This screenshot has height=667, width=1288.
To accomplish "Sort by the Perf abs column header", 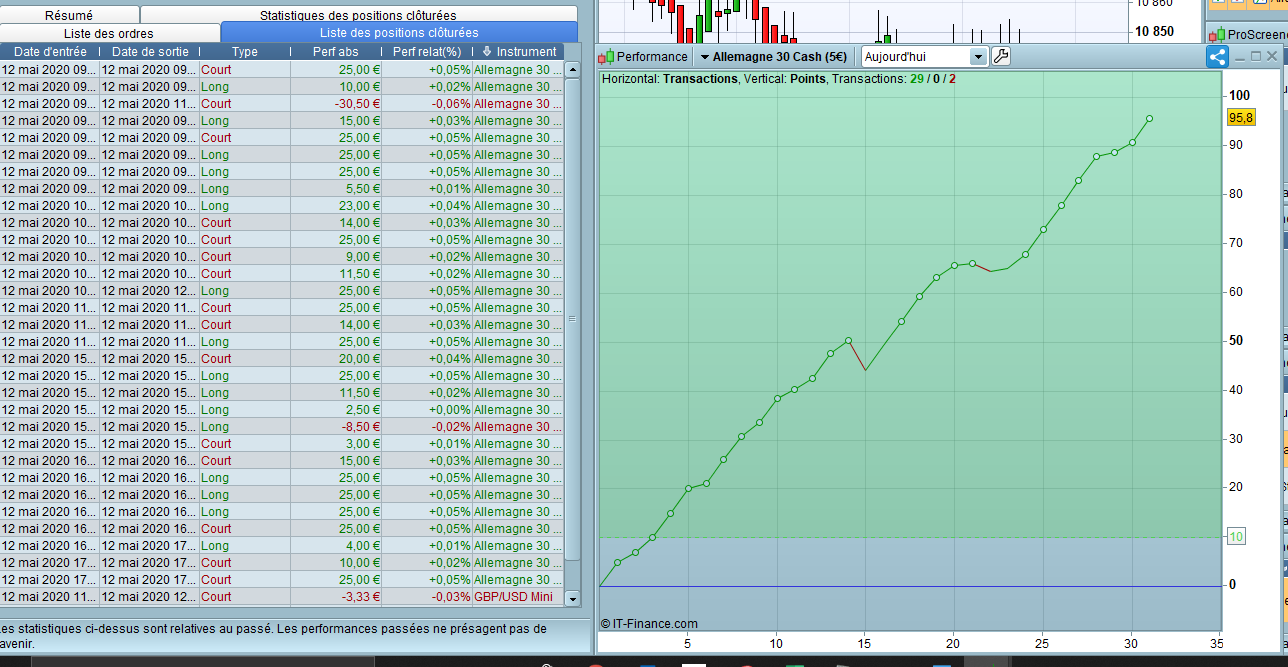I will pyautogui.click(x=335, y=52).
